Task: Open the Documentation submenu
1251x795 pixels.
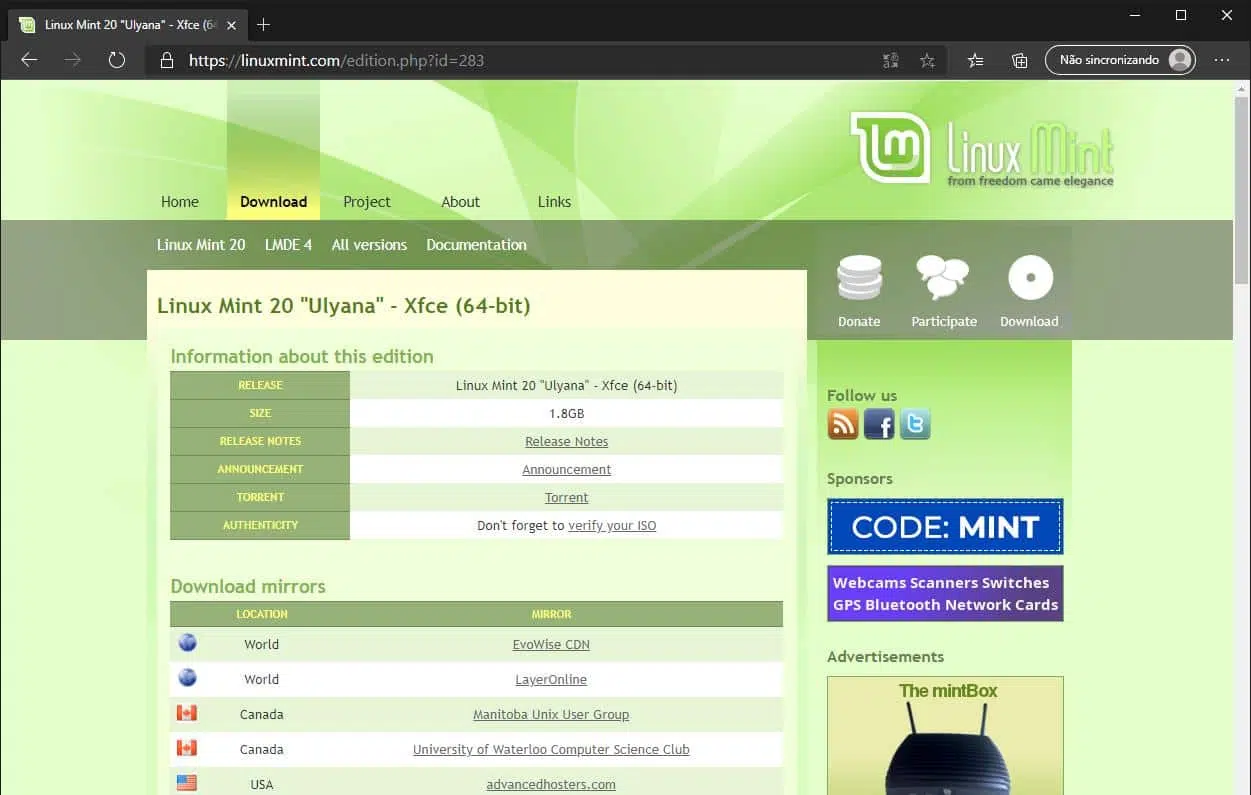Action: click(x=476, y=244)
